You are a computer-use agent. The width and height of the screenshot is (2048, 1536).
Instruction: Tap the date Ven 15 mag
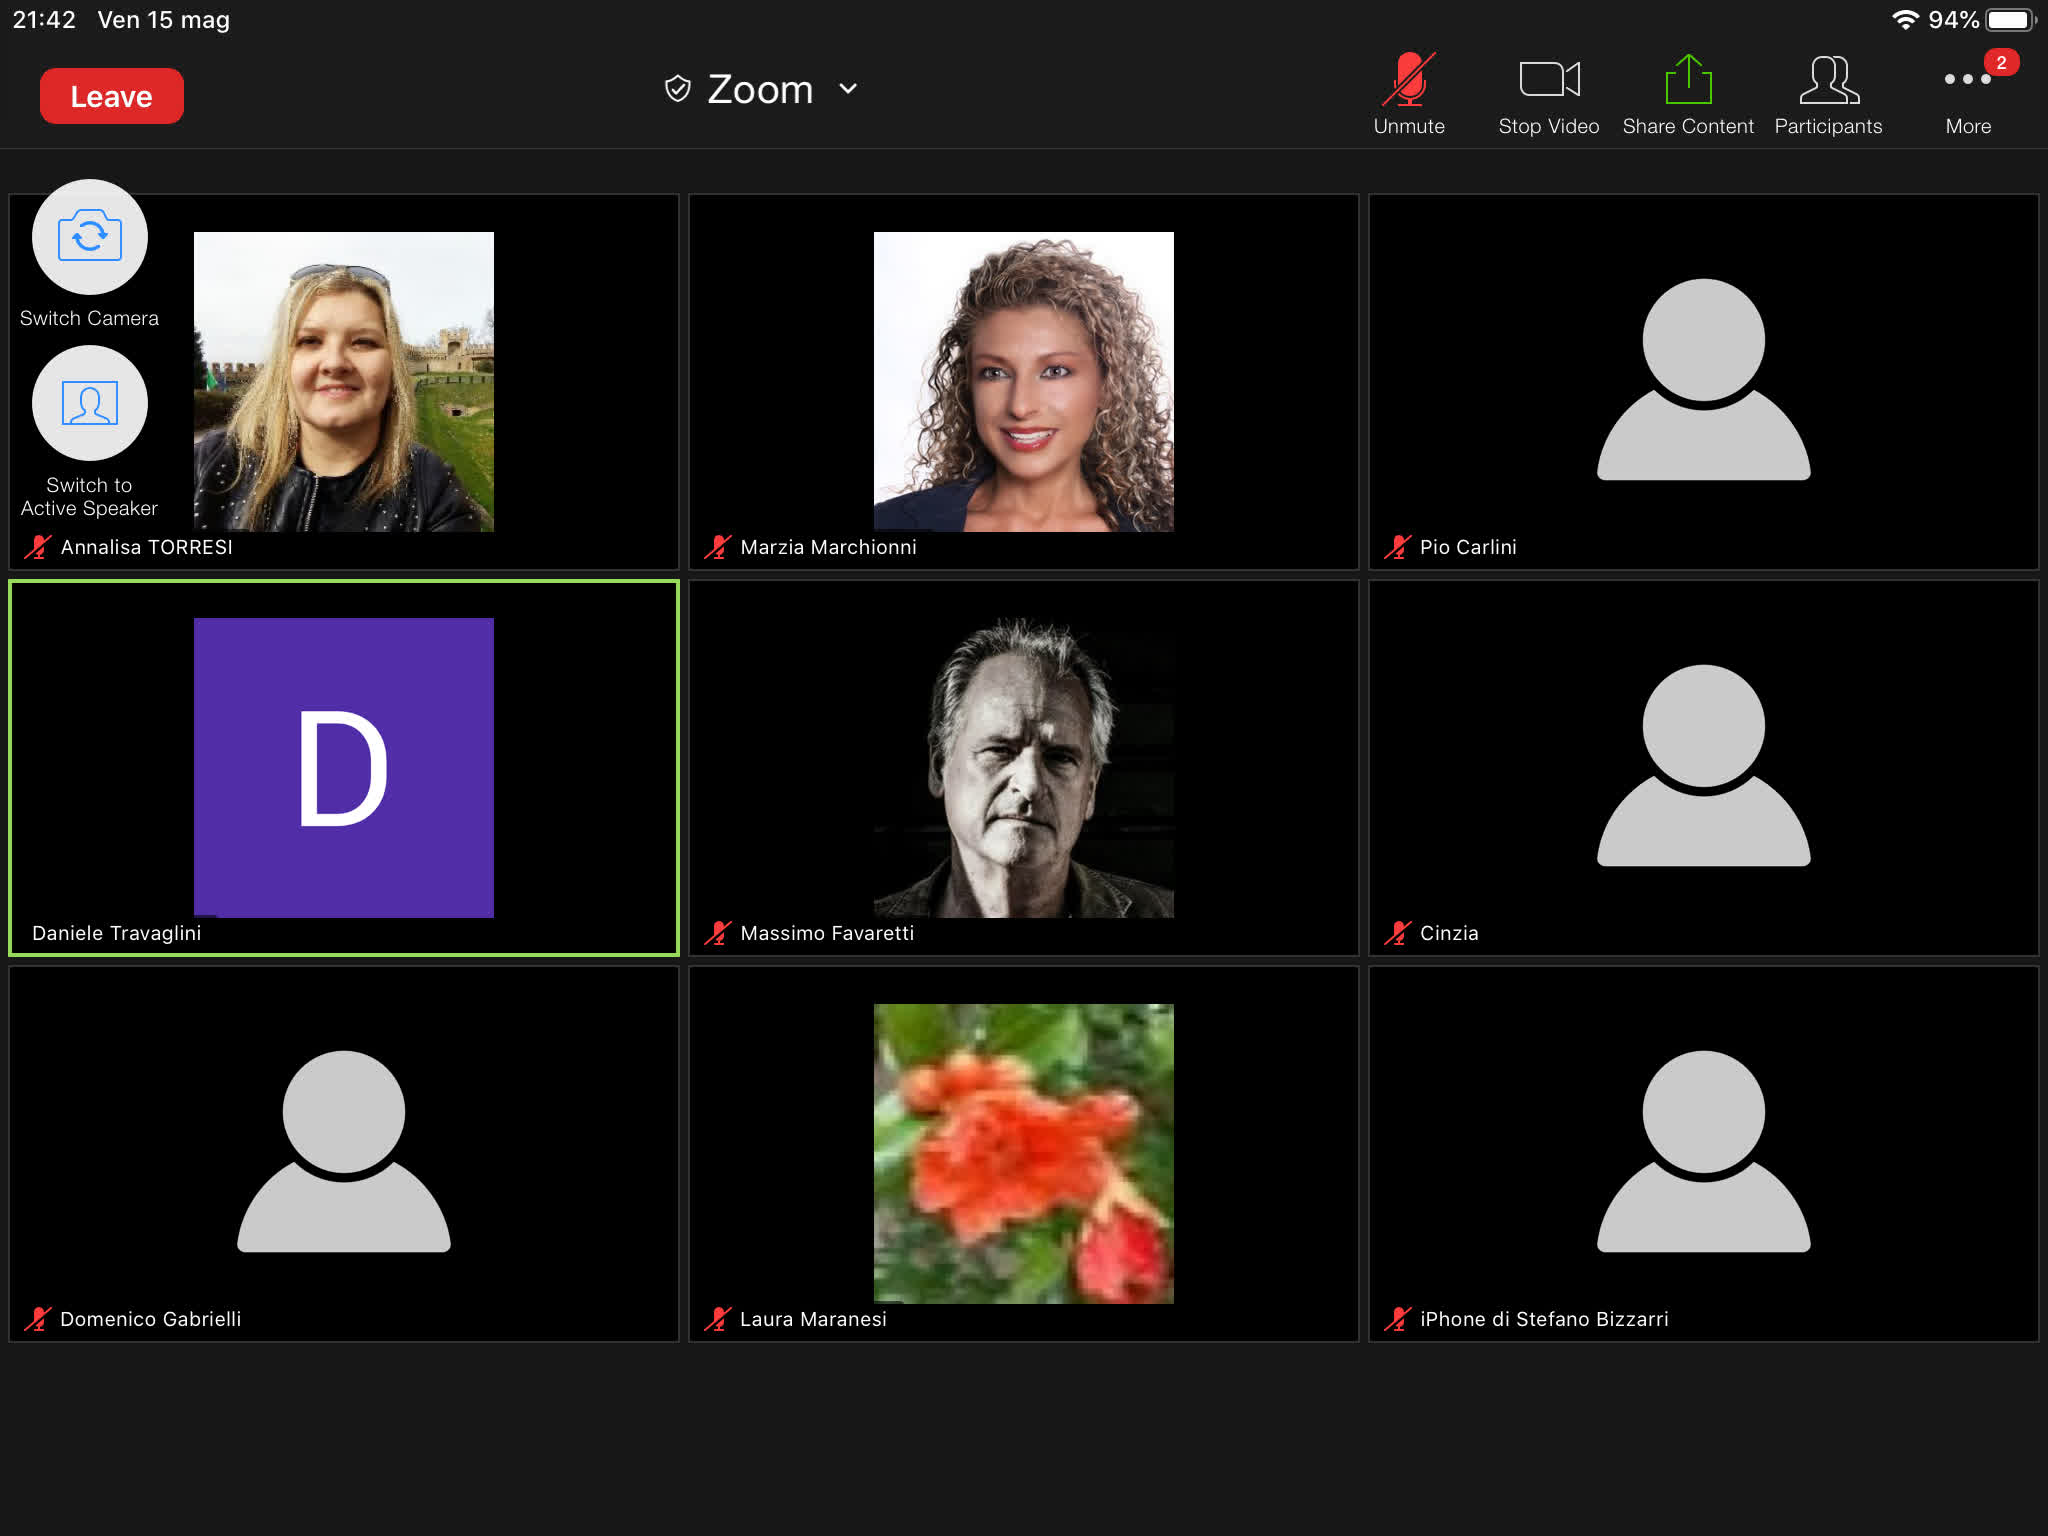pos(163,20)
